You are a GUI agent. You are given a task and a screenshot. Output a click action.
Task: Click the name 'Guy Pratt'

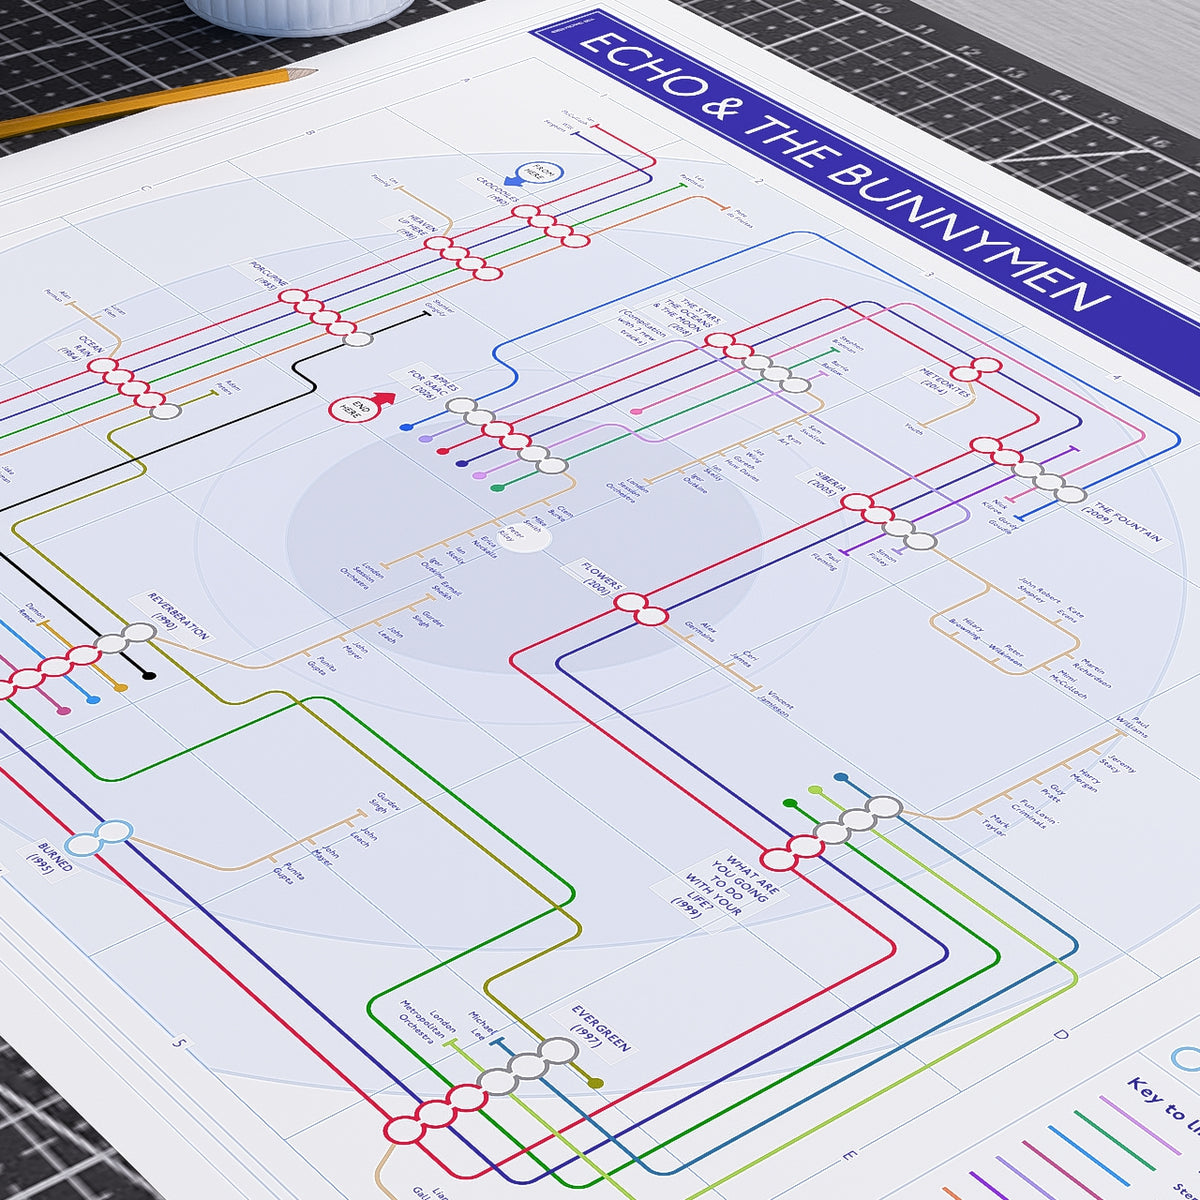[x=1055, y=794]
